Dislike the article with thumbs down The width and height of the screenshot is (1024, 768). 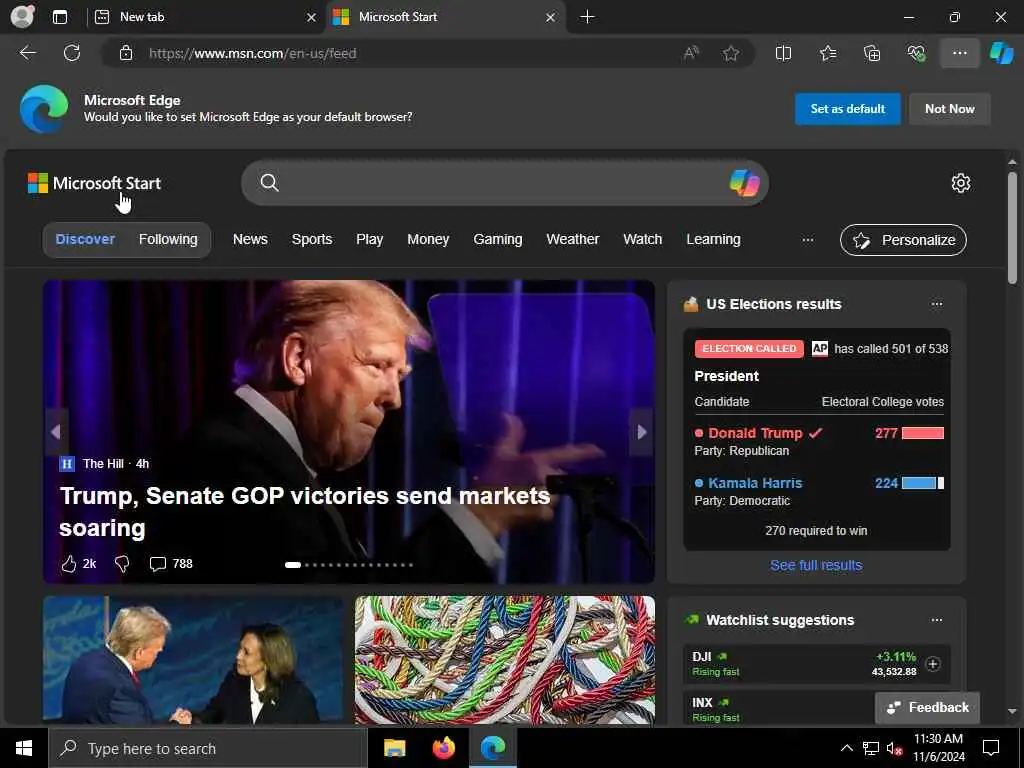122,564
